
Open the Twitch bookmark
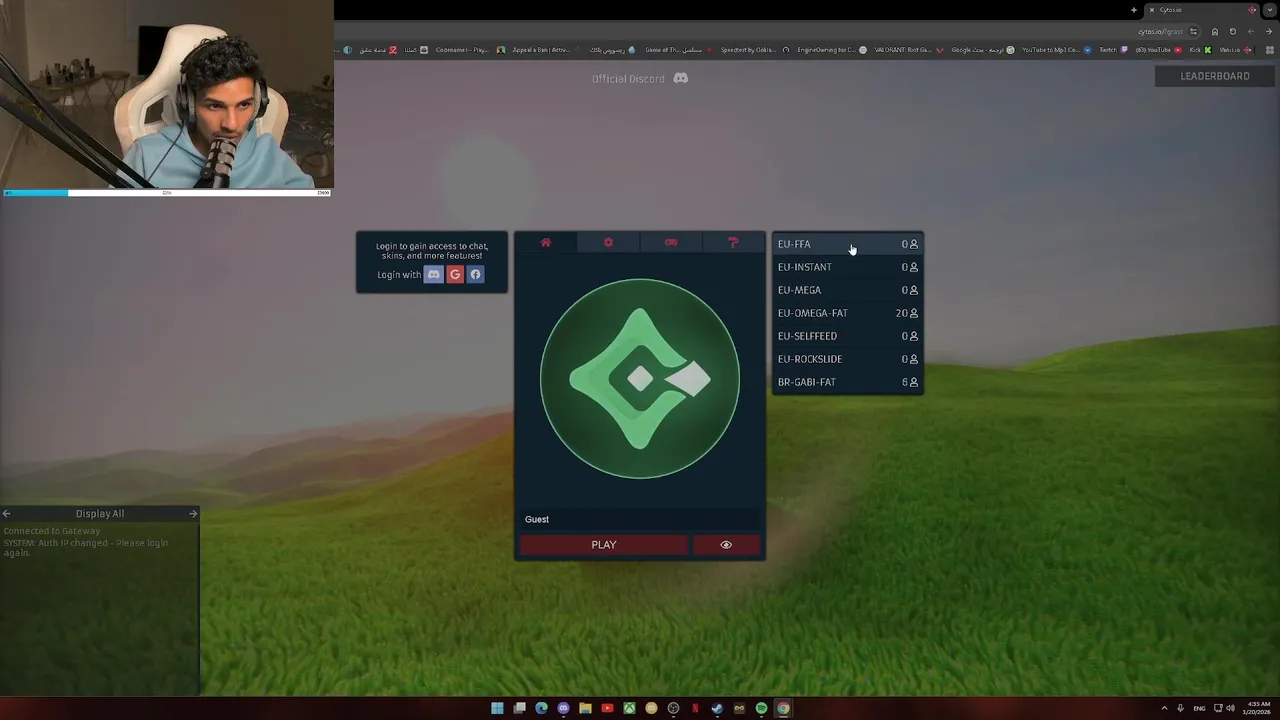click(1114, 50)
